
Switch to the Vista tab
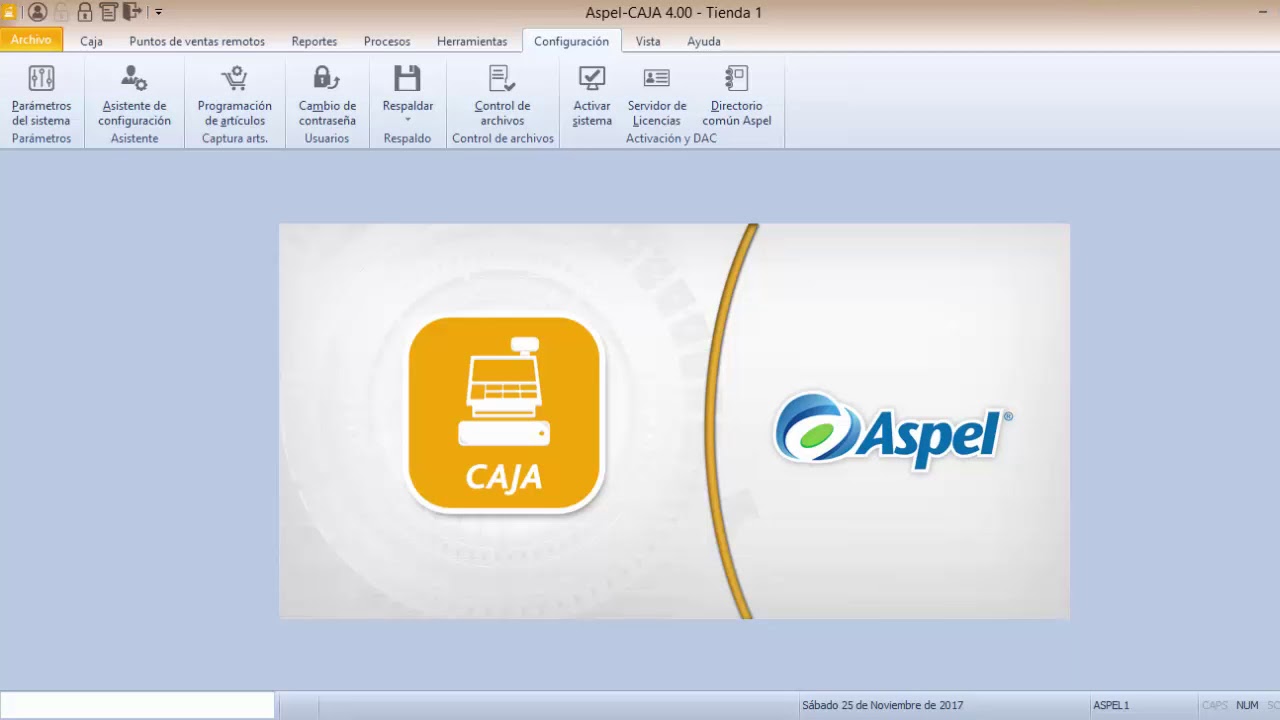(x=648, y=41)
